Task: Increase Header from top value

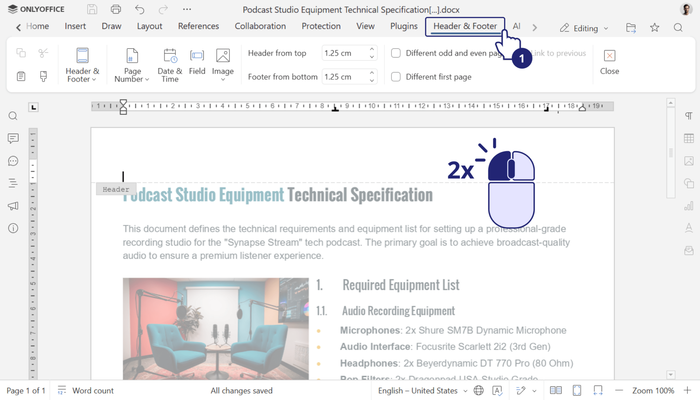Action: [x=372, y=50]
